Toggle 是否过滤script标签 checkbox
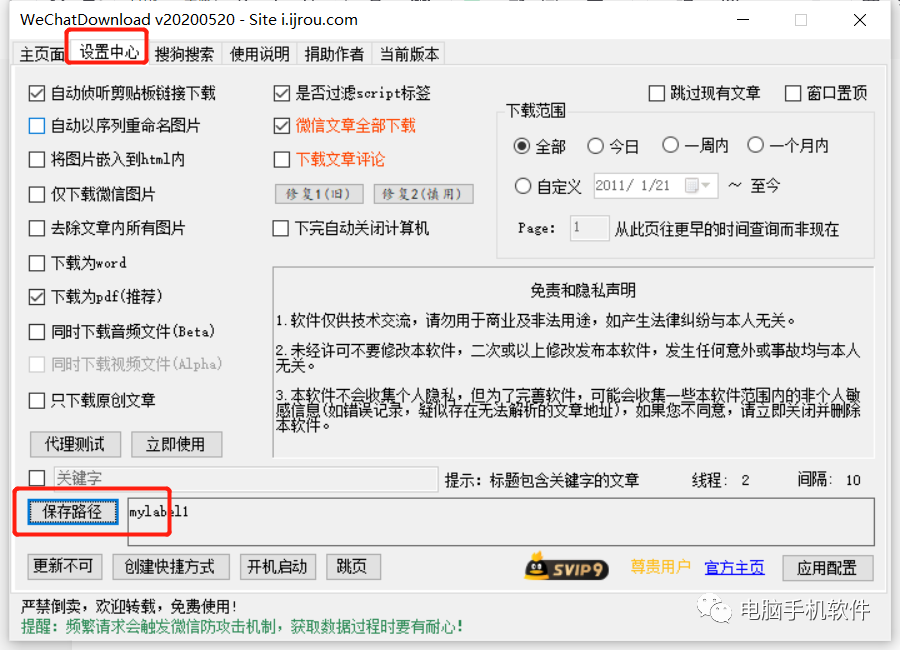This screenshot has height=650, width=900. [x=282, y=93]
